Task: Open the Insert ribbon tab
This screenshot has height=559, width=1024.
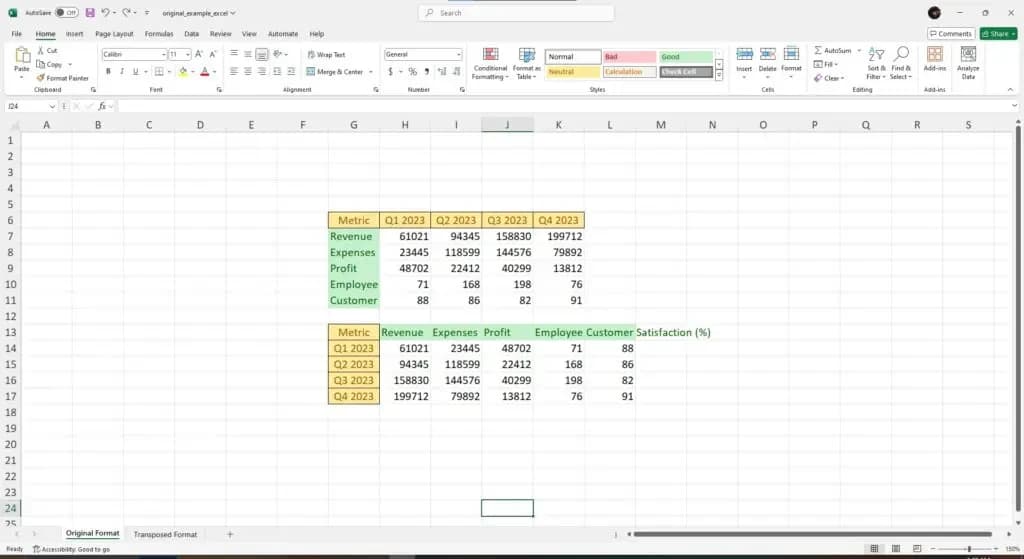Action: [74, 34]
